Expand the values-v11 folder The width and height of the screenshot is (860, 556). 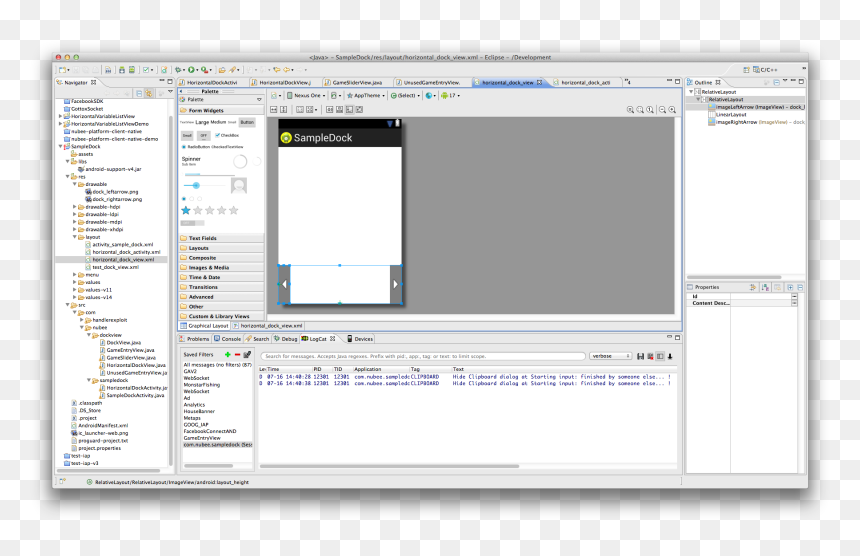(x=75, y=290)
